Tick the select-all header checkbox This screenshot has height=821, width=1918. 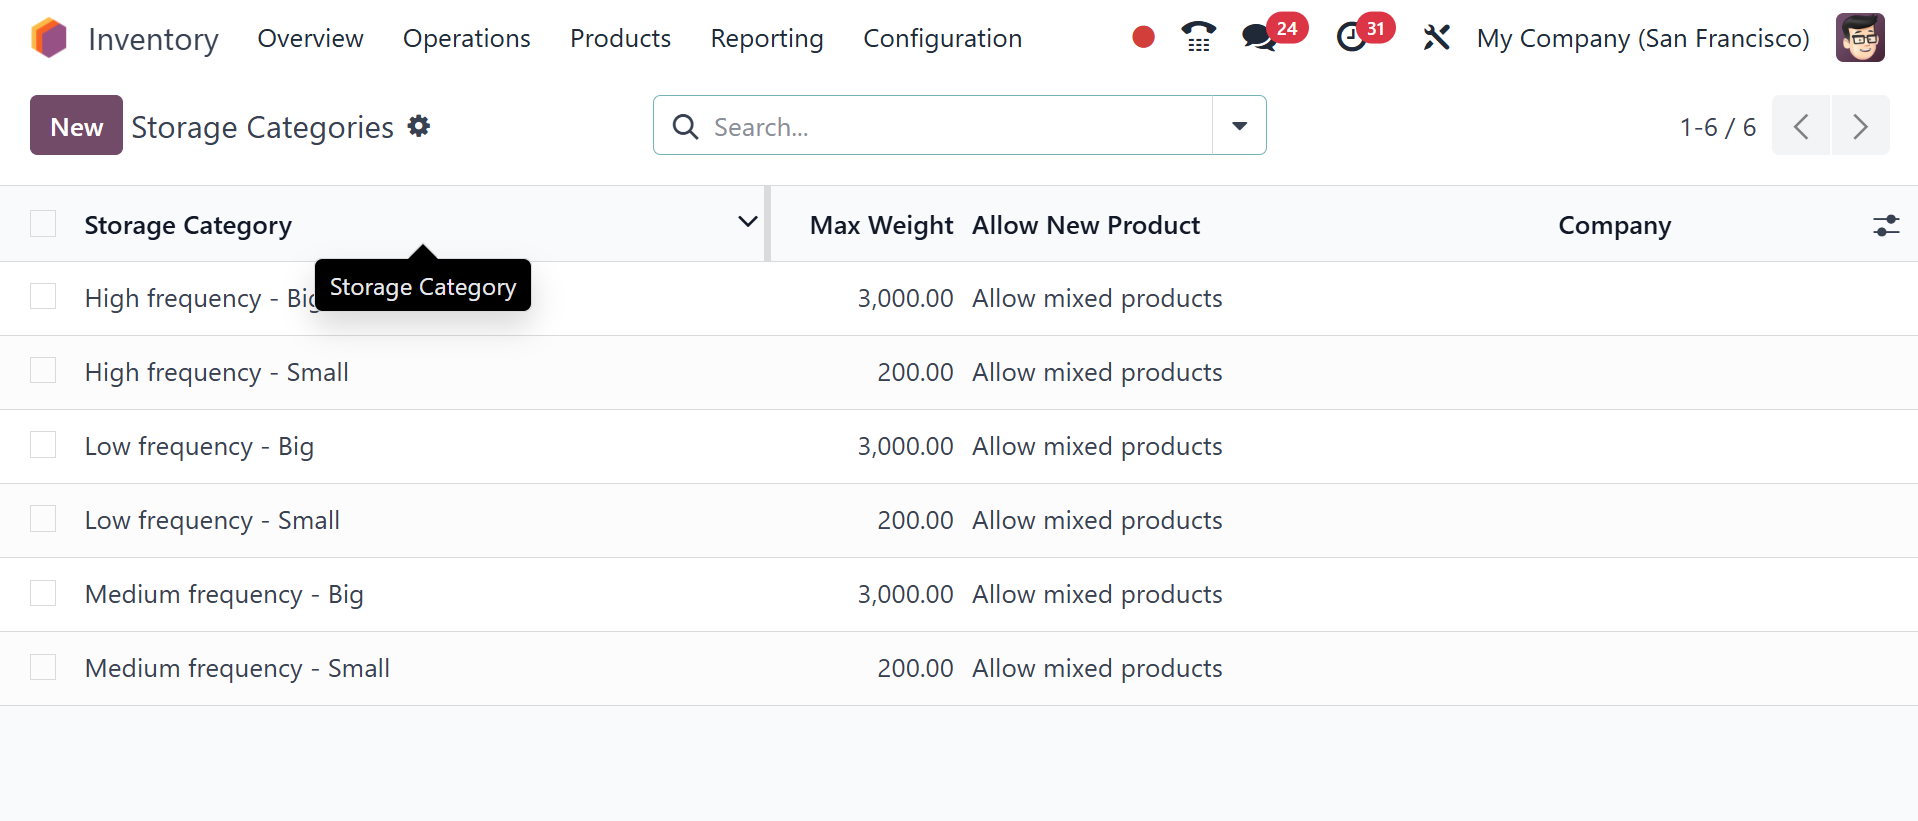43,224
